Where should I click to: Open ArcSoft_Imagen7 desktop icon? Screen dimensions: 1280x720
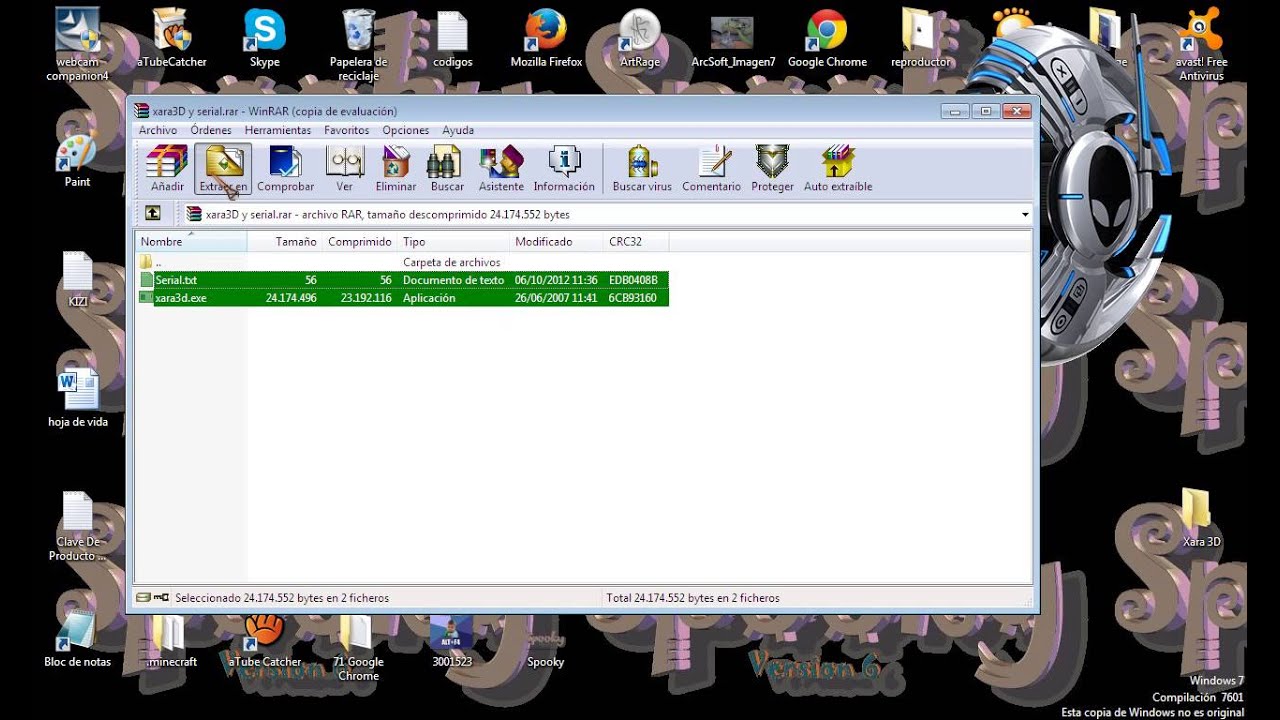click(x=733, y=38)
